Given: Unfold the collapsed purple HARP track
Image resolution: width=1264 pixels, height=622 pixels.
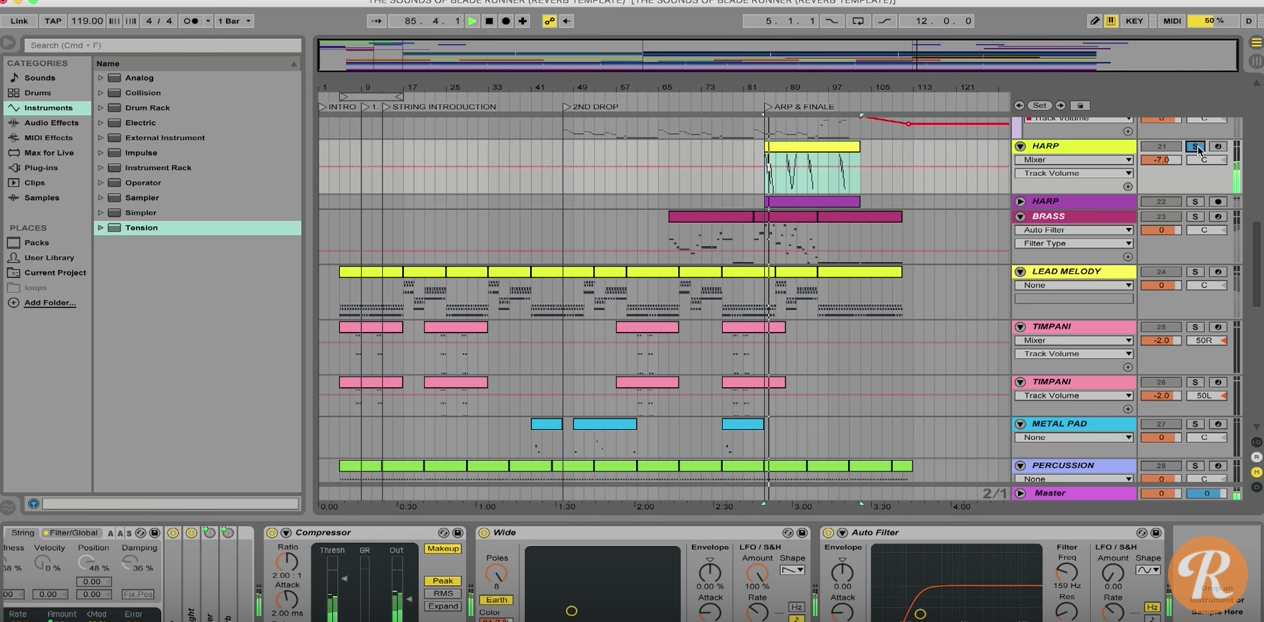Looking at the screenshot, I should 1020,201.
